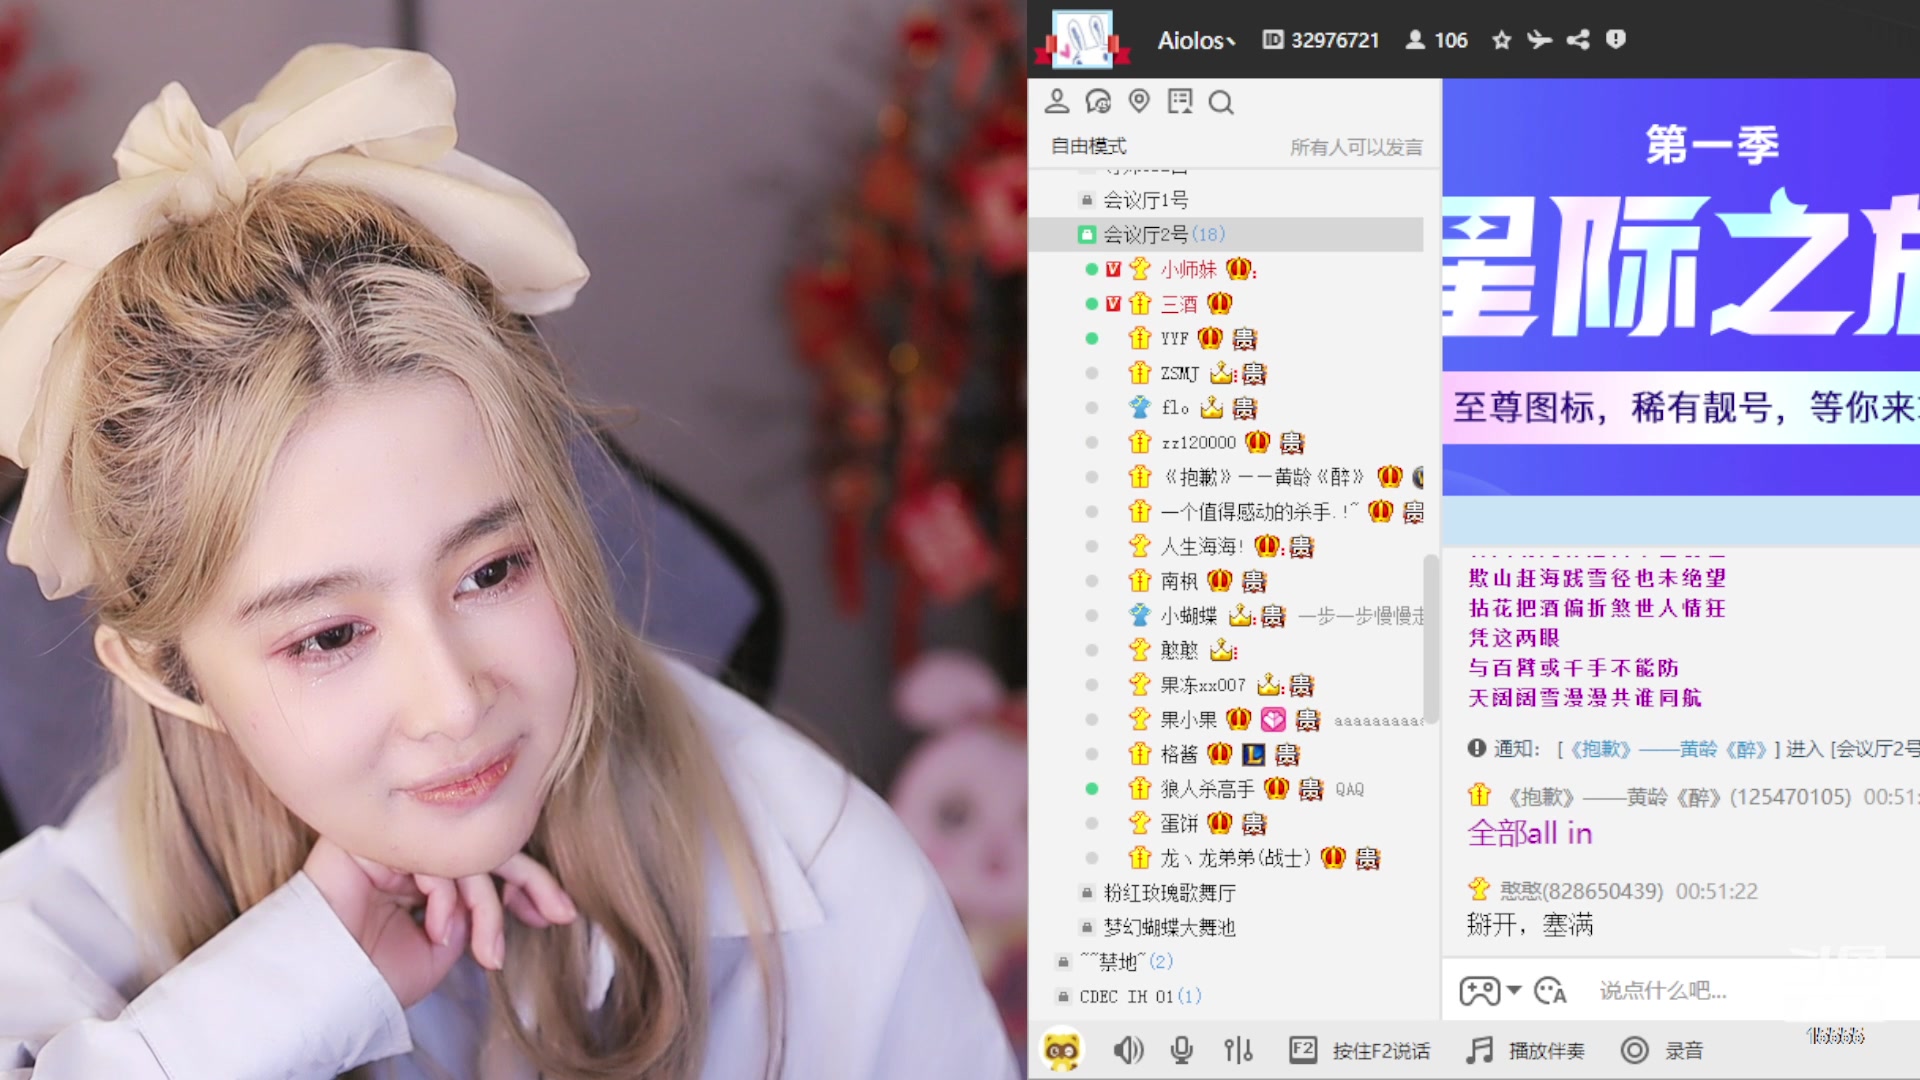This screenshot has height=1080, width=1920.
Task: Open the 粉红玫瑰歌舞厅 channel
Action: (x=1170, y=892)
